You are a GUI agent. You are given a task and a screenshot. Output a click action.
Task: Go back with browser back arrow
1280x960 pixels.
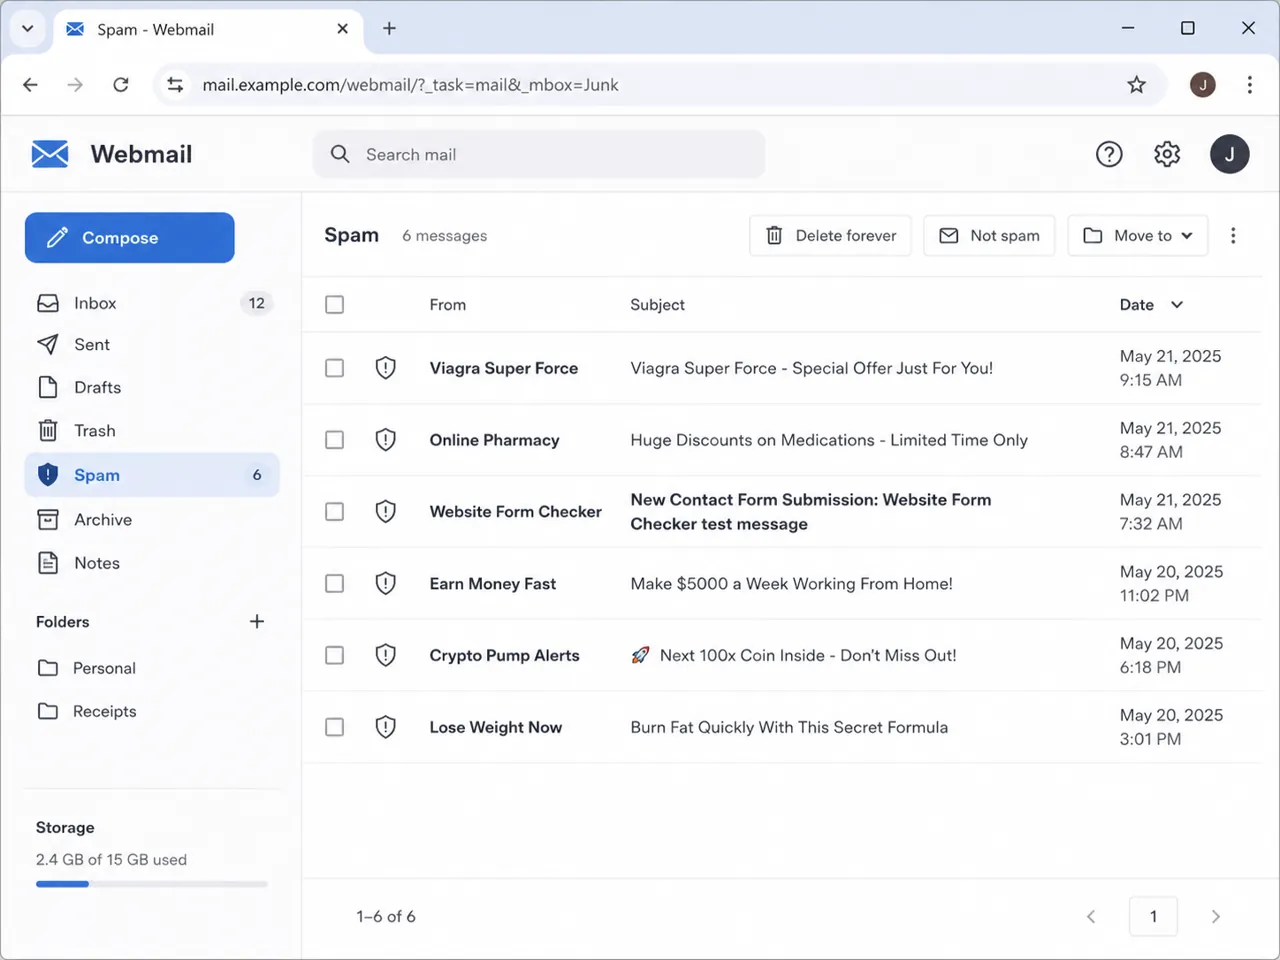pyautogui.click(x=30, y=85)
